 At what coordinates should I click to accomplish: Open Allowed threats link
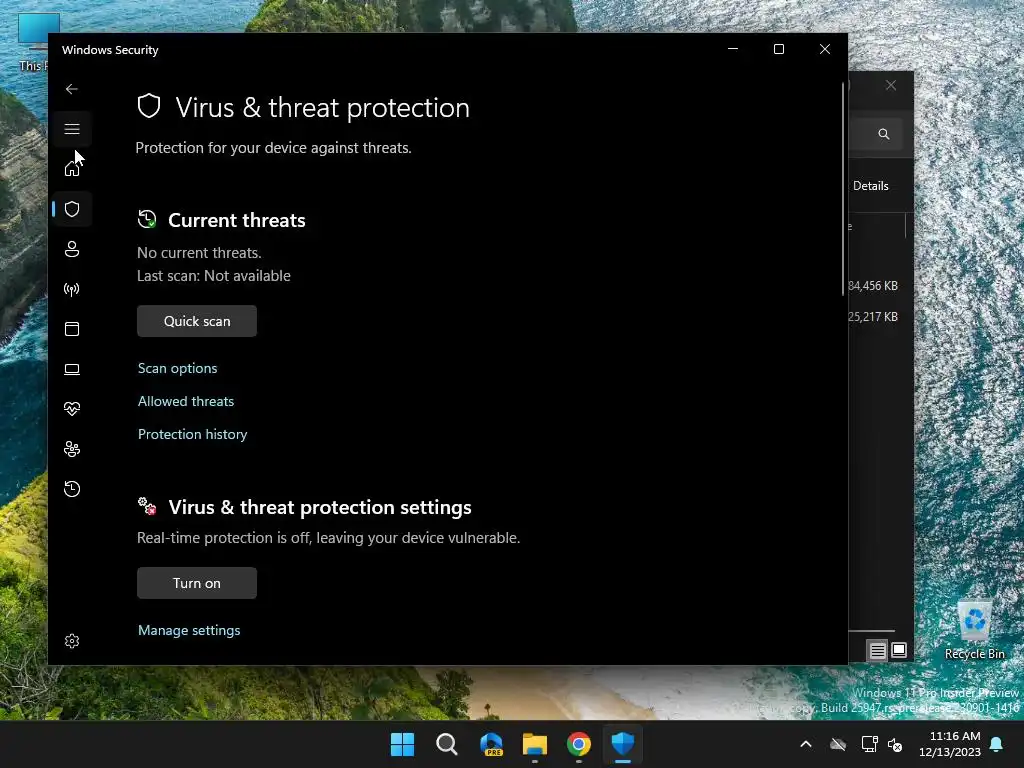(185, 401)
